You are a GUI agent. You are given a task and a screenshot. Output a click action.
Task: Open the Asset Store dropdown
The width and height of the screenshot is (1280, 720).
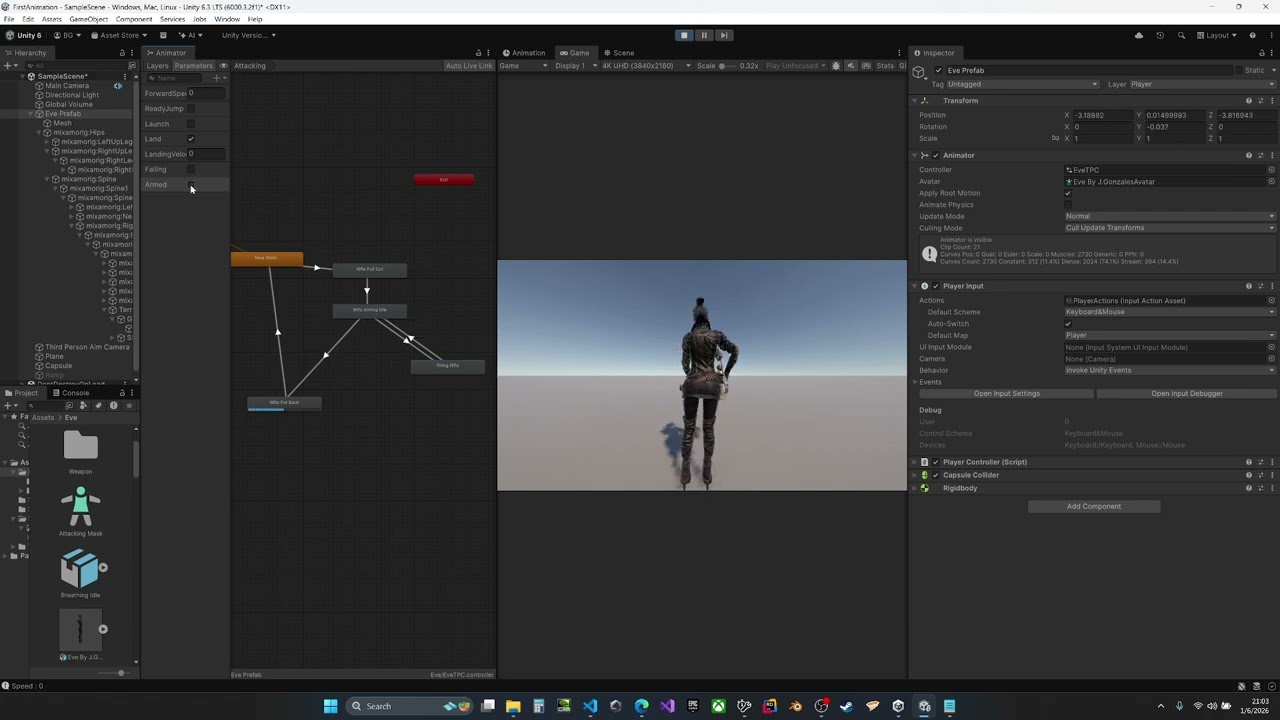pos(119,35)
